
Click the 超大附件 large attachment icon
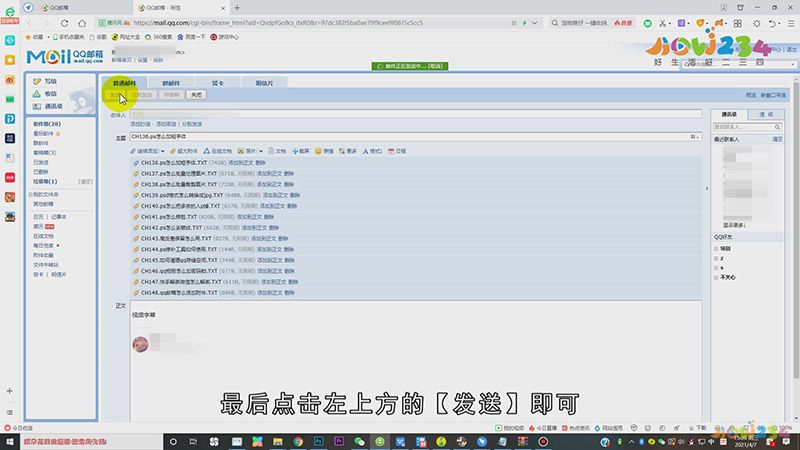coord(173,151)
